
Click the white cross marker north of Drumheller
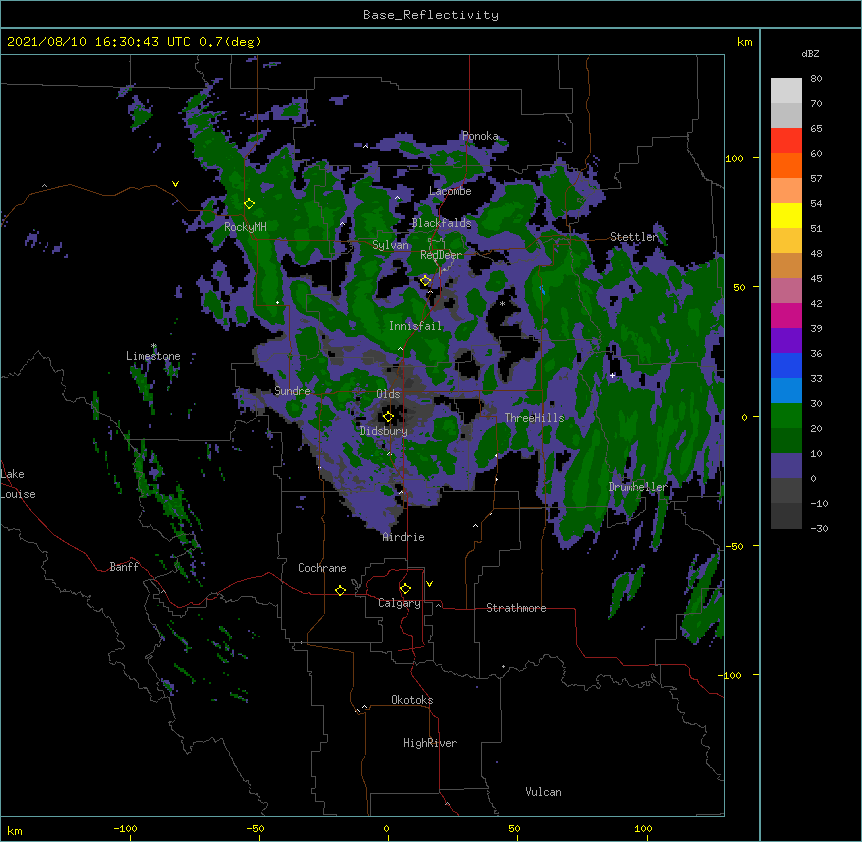pyautogui.click(x=612, y=375)
